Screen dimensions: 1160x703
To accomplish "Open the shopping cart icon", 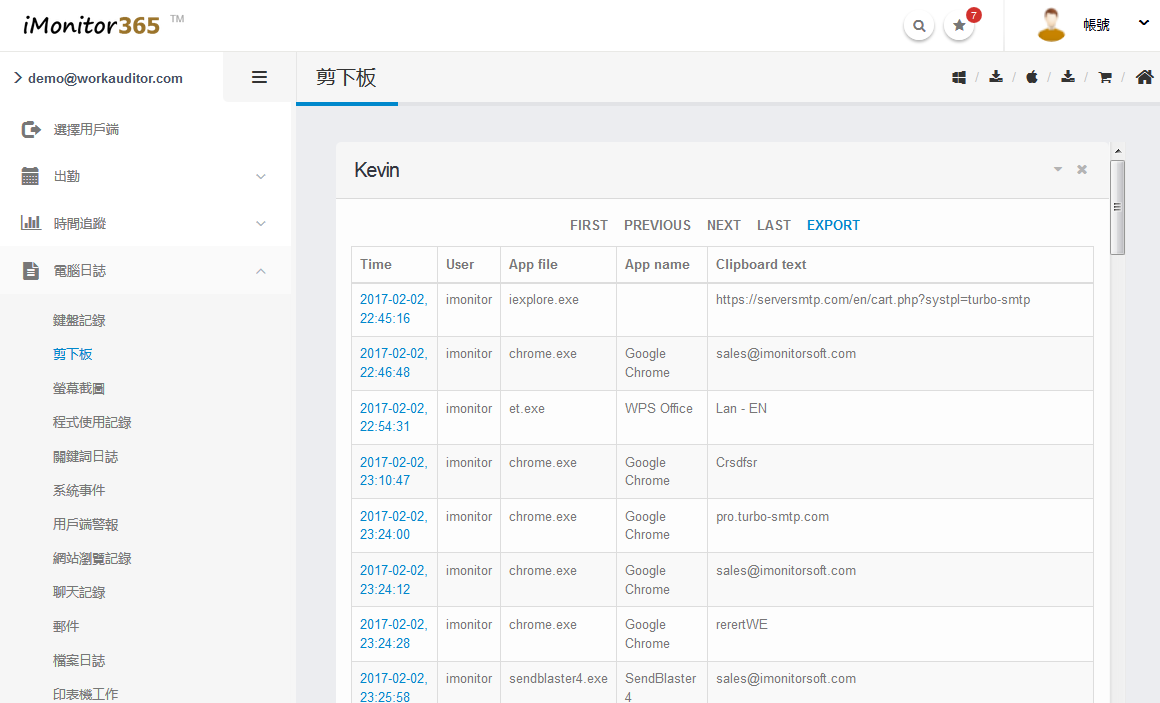I will pyautogui.click(x=1105, y=77).
